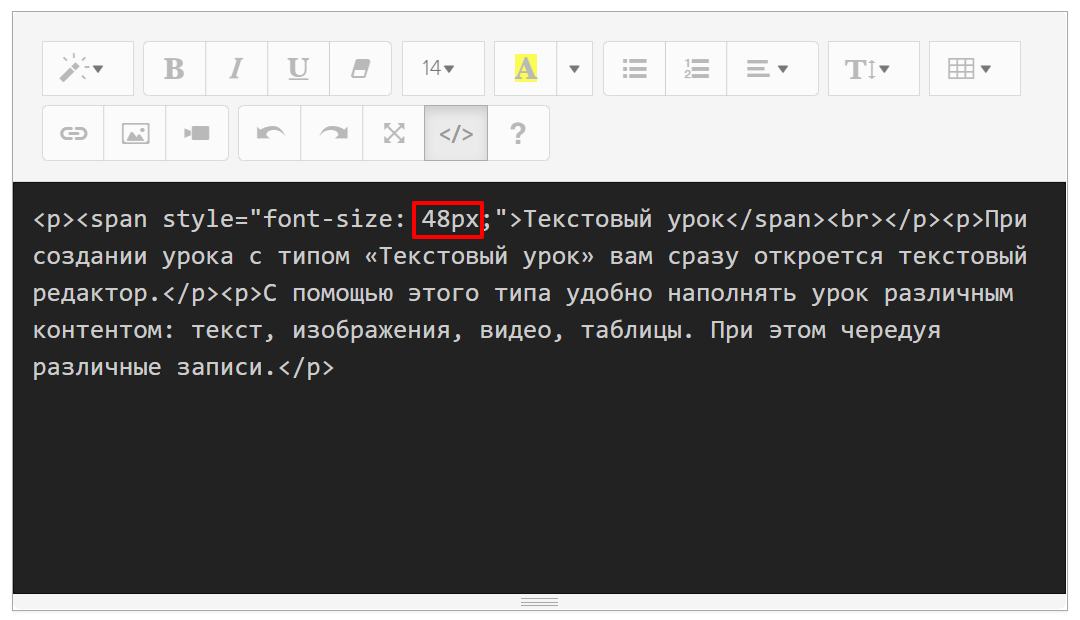Toggle italic formatting
1080x620 pixels.
pos(236,69)
